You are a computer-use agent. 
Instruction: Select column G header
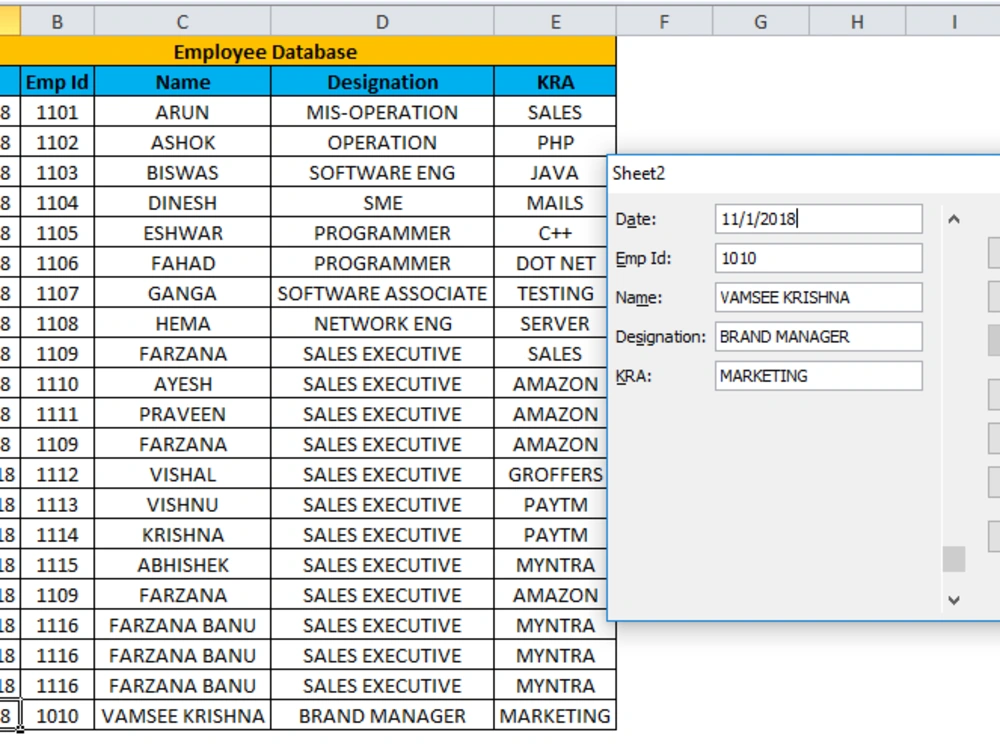tap(761, 22)
